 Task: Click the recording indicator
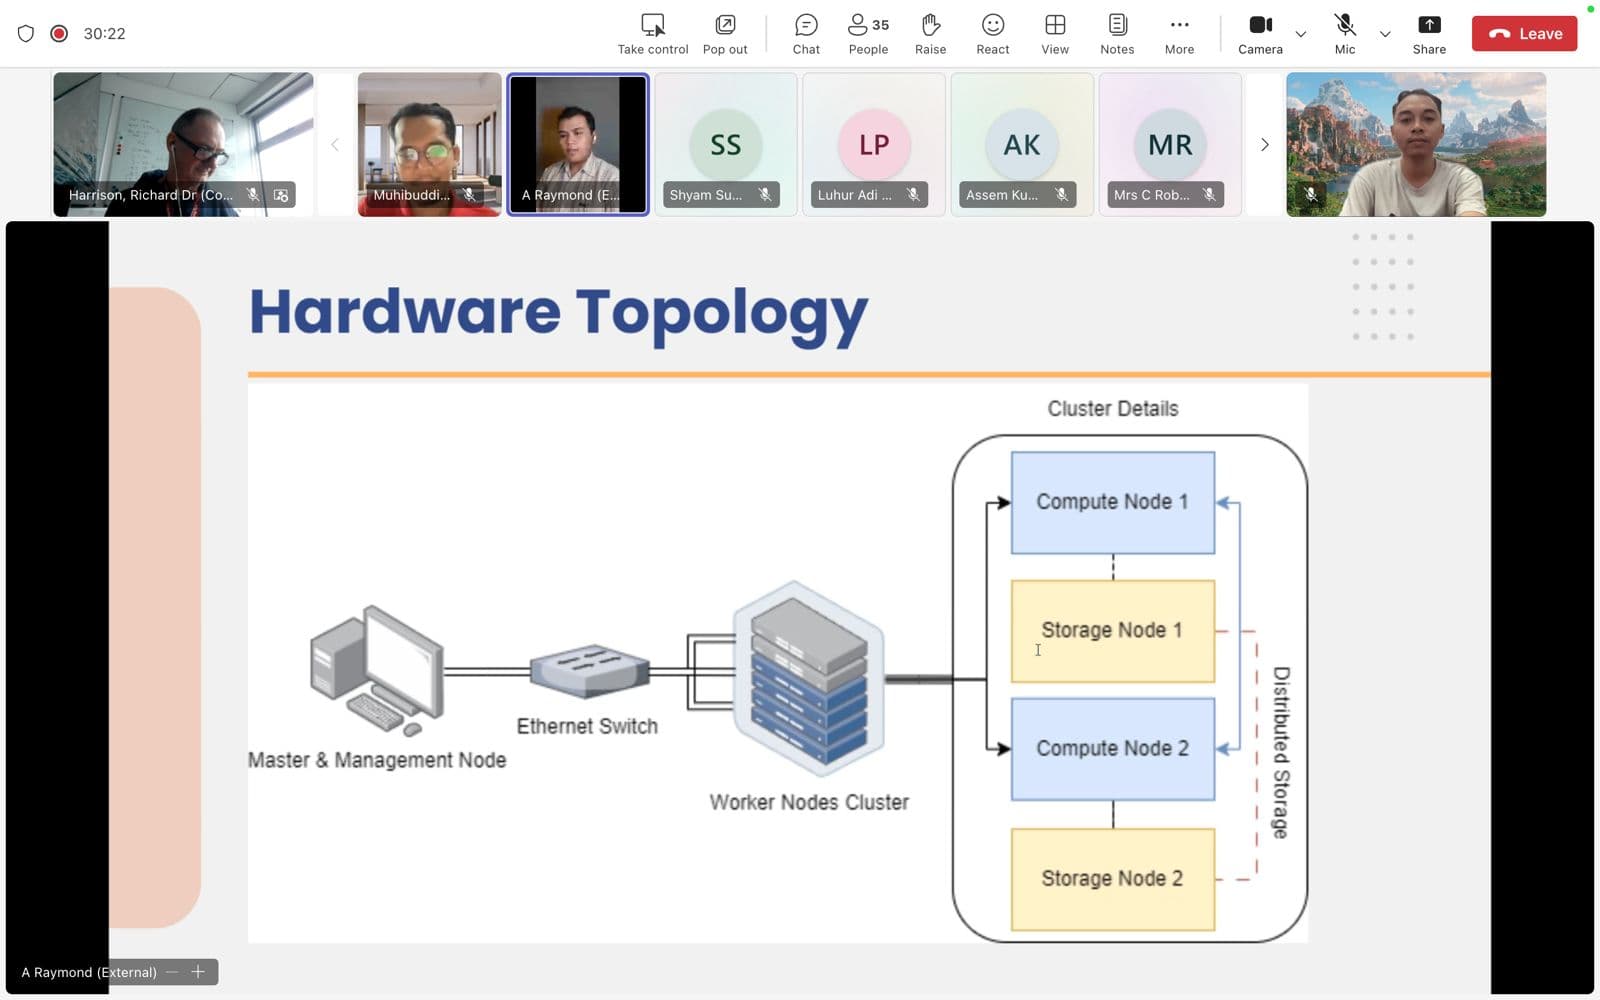pos(59,33)
